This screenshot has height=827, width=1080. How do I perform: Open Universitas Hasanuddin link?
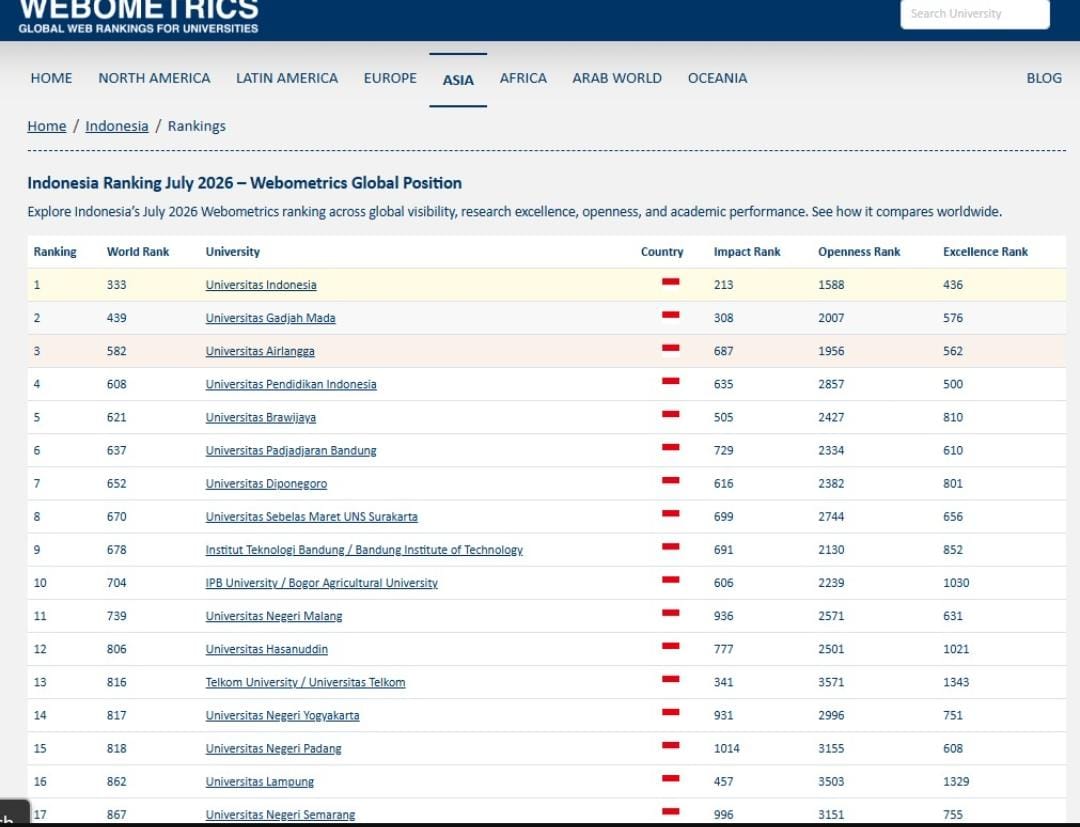pyautogui.click(x=267, y=649)
